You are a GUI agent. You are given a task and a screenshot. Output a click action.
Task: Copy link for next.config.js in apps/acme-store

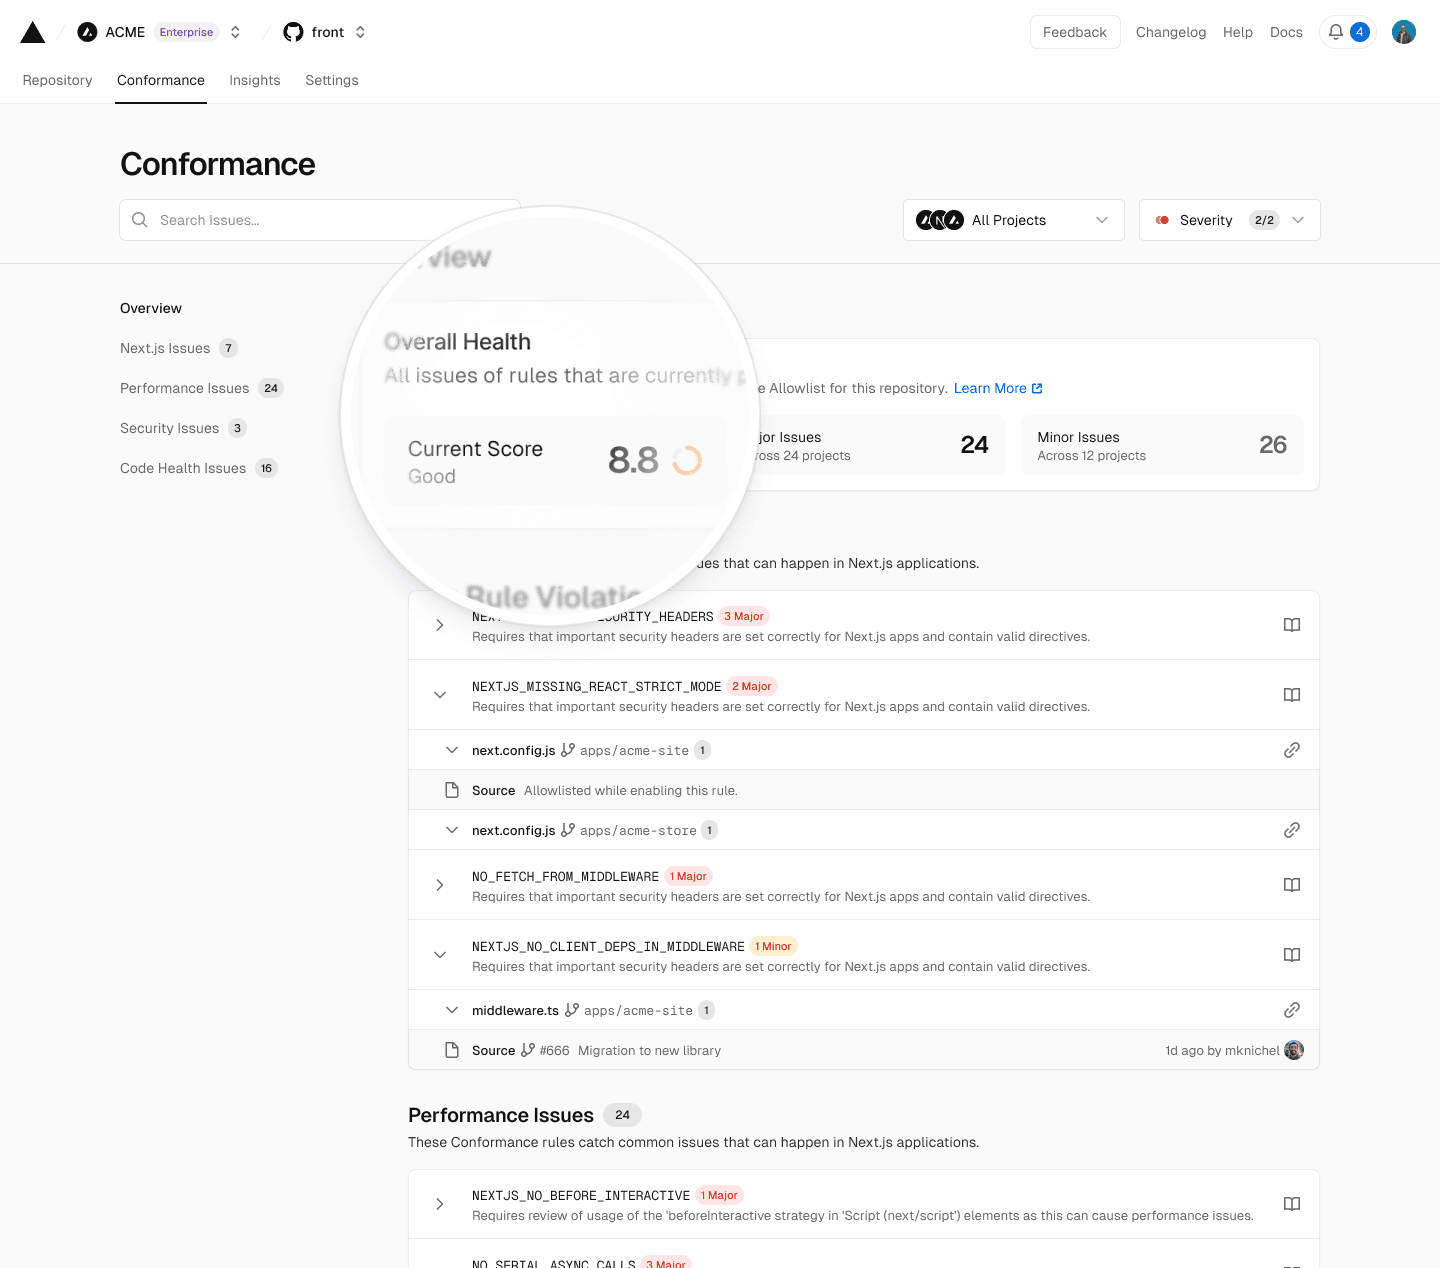tap(1291, 830)
